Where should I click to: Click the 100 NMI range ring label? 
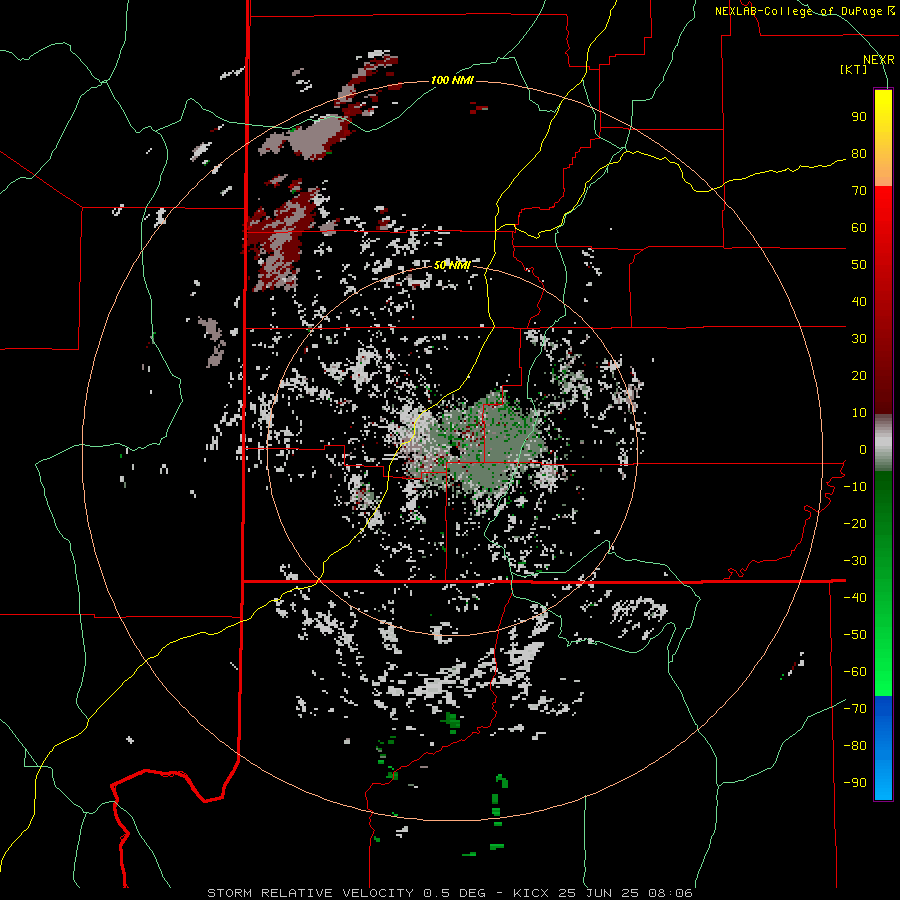(x=452, y=80)
